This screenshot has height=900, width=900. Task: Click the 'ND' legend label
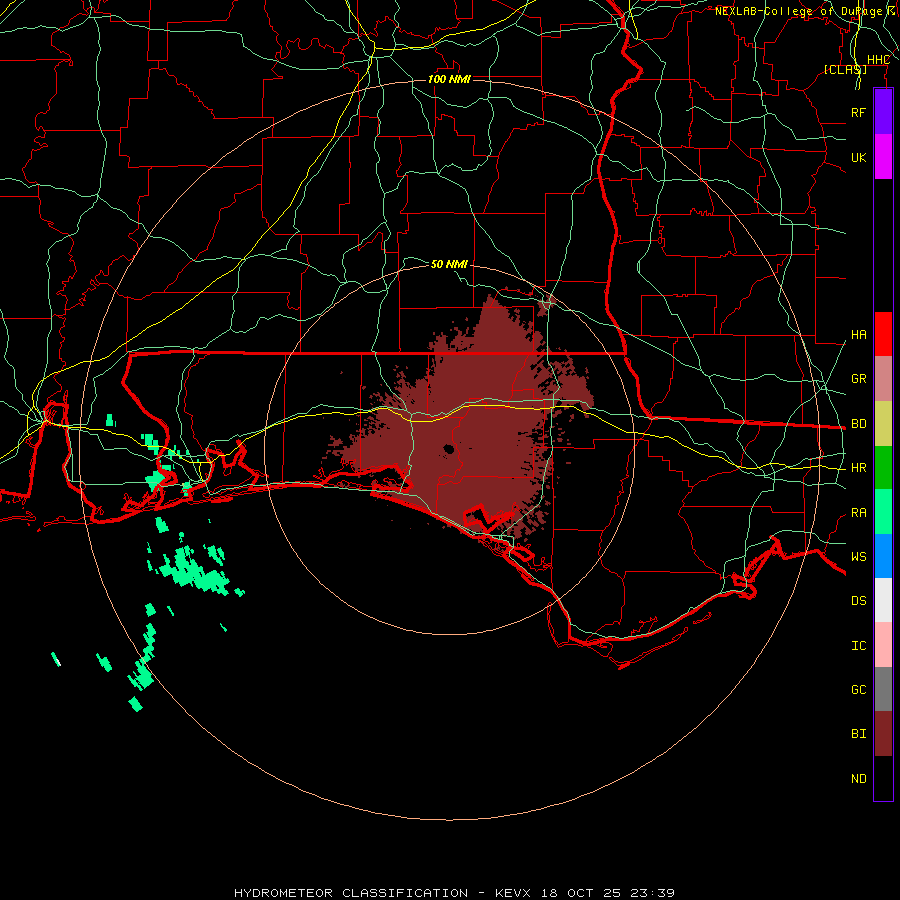[858, 779]
